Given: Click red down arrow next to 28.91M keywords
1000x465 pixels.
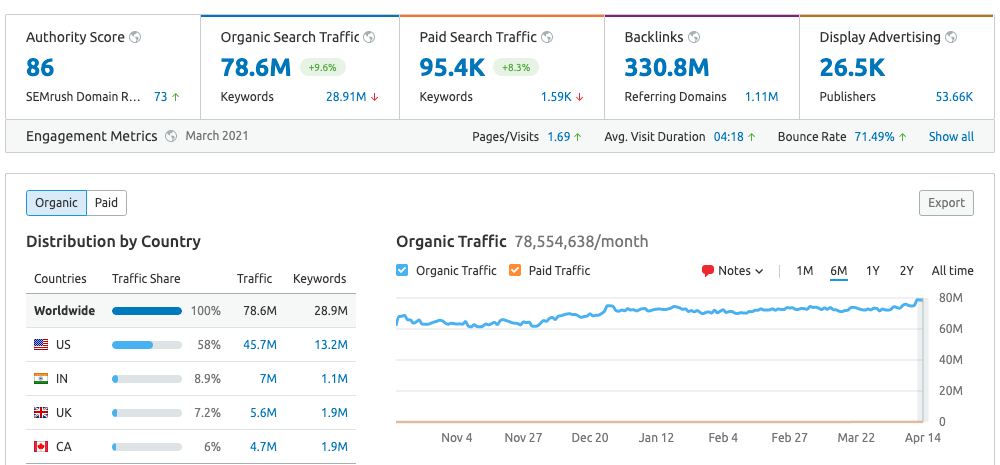Looking at the screenshot, I should click(x=375, y=97).
